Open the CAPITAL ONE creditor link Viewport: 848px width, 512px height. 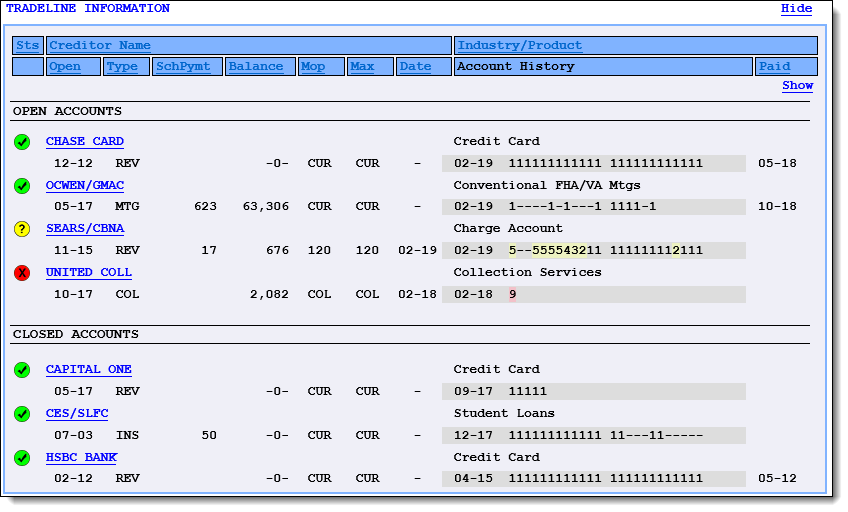[89, 369]
